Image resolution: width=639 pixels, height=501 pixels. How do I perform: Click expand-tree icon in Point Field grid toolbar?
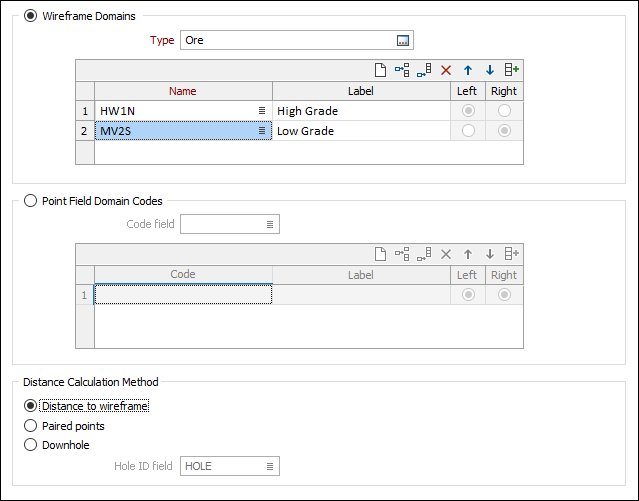coord(402,254)
